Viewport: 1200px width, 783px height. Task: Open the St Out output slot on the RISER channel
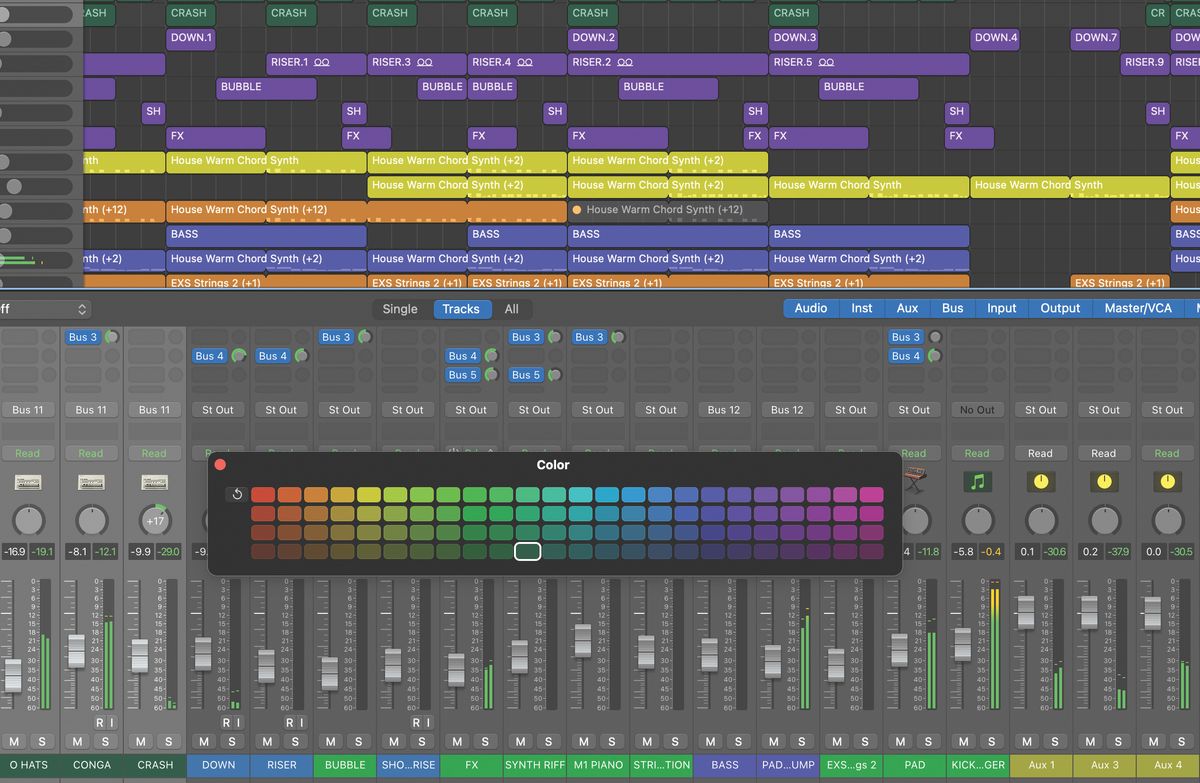pyautogui.click(x=281, y=409)
